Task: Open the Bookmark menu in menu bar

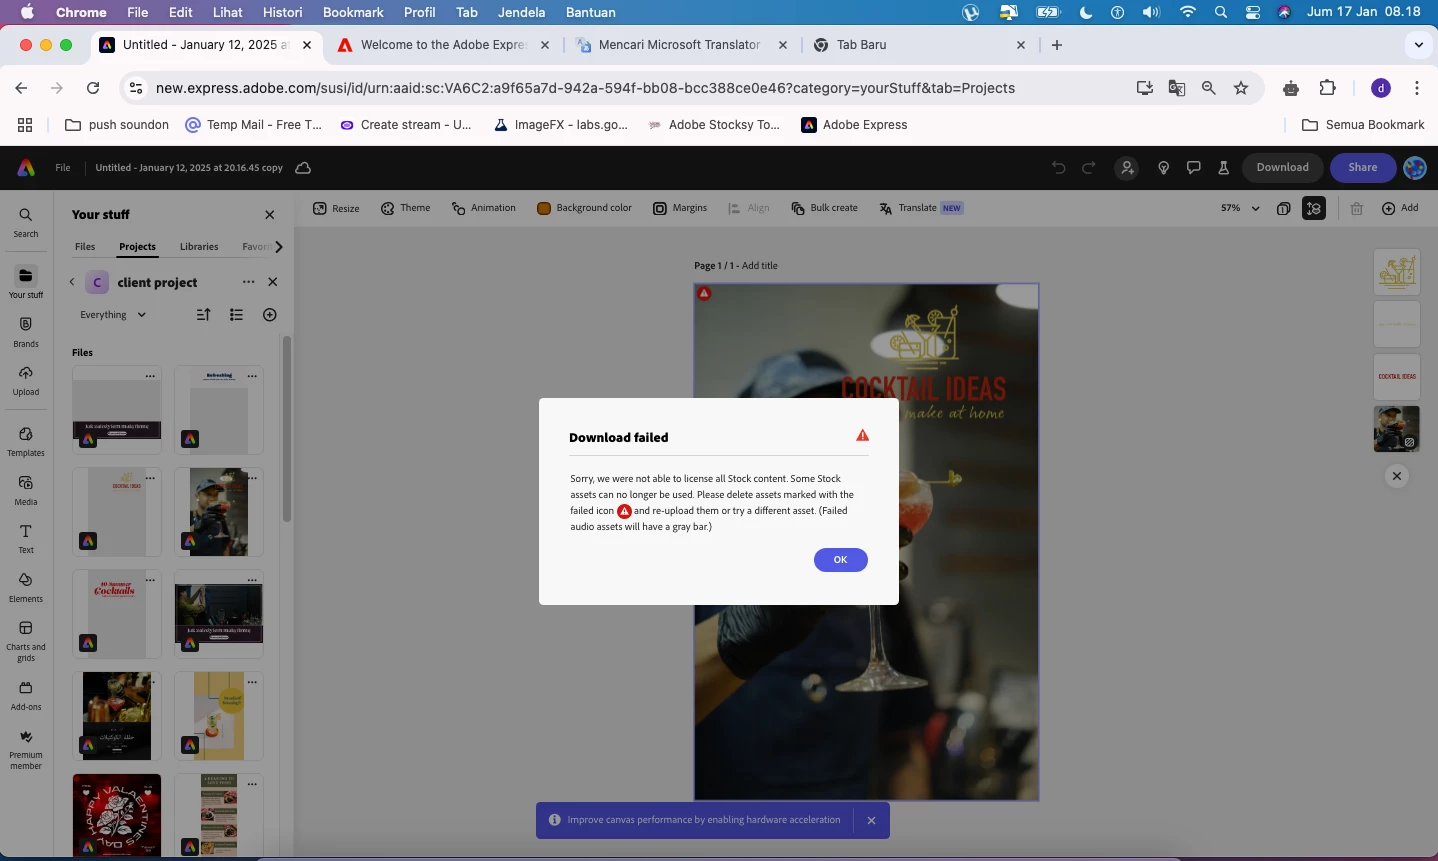Action: [x=353, y=12]
